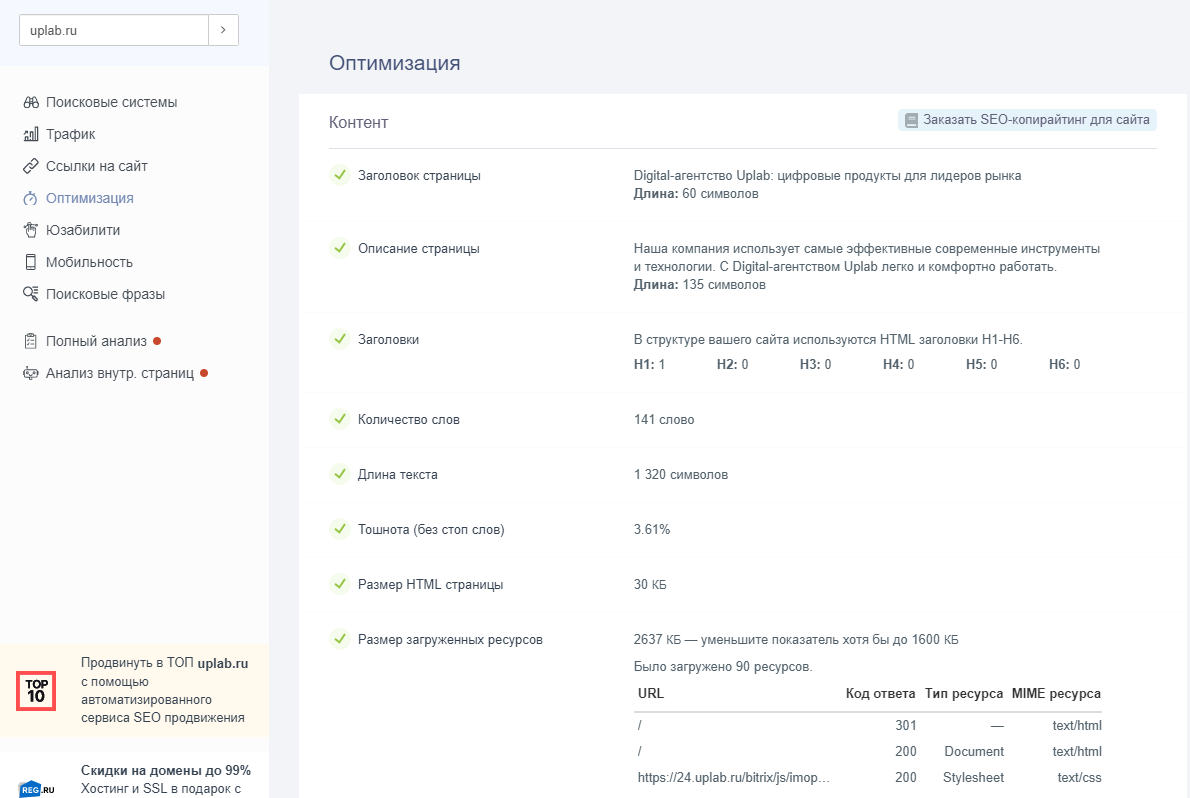1190x798 pixels.
Task: Click the green checkmark beside Тошнота
Action: [340, 529]
